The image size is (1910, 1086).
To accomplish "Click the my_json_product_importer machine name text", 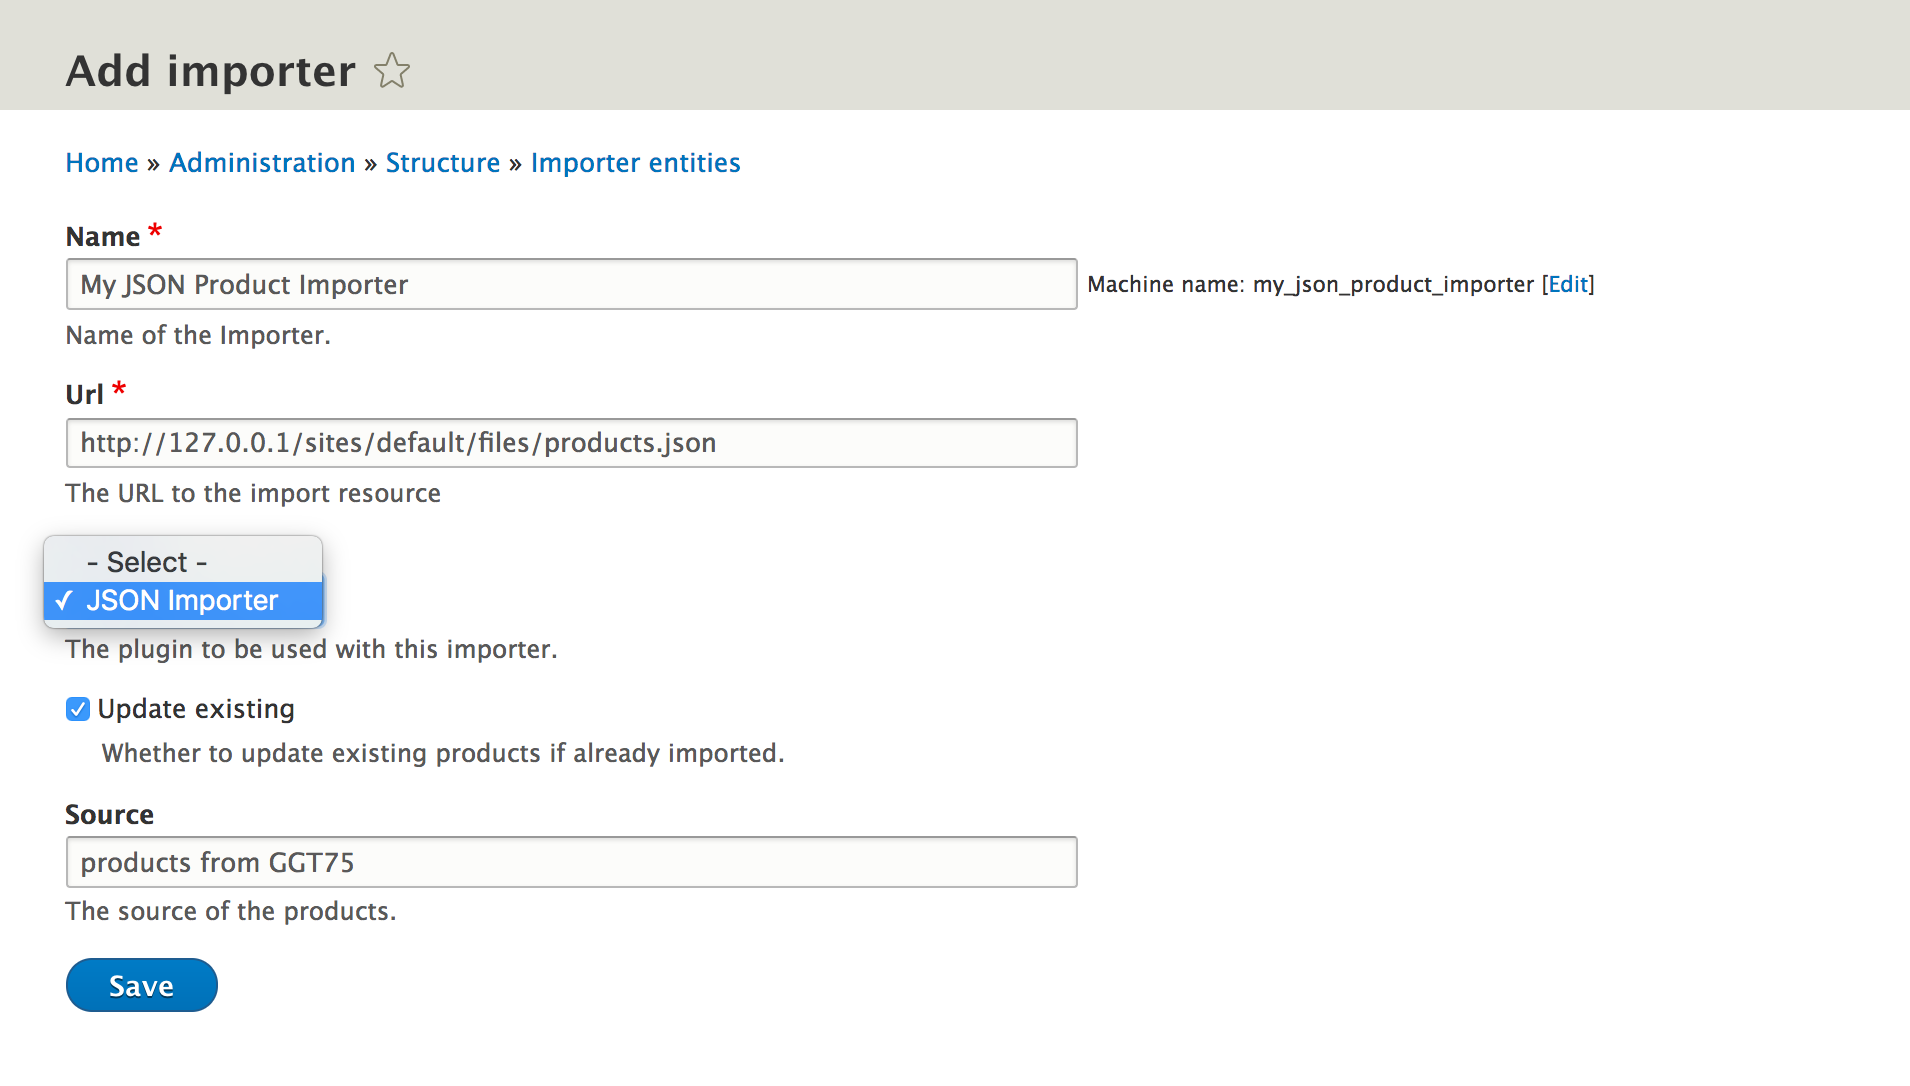I will click(1393, 285).
